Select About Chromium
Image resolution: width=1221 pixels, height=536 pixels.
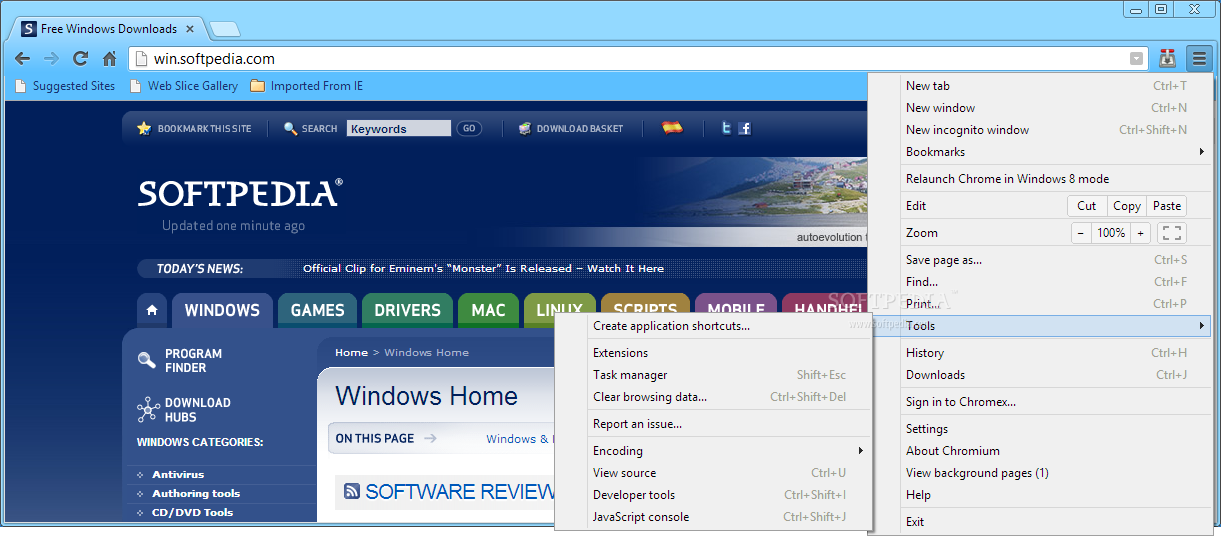tap(1040, 451)
